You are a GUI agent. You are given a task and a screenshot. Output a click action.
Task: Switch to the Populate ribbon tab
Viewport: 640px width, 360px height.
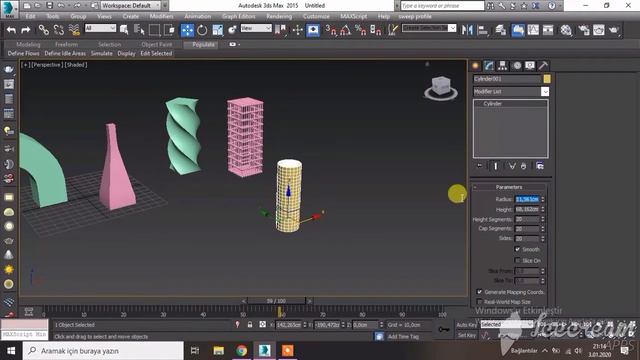click(203, 44)
